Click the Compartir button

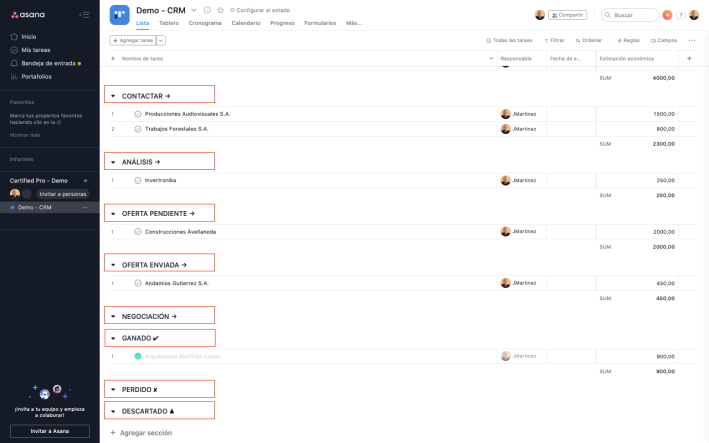click(x=568, y=15)
